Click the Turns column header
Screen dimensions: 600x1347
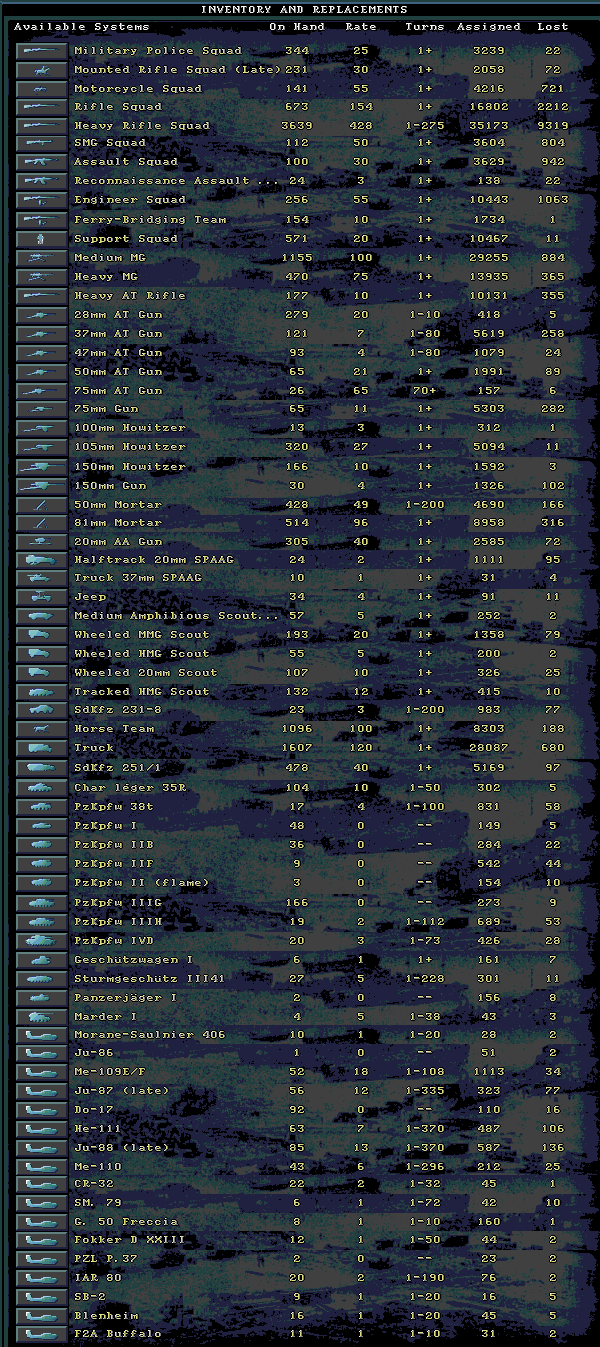click(x=425, y=27)
